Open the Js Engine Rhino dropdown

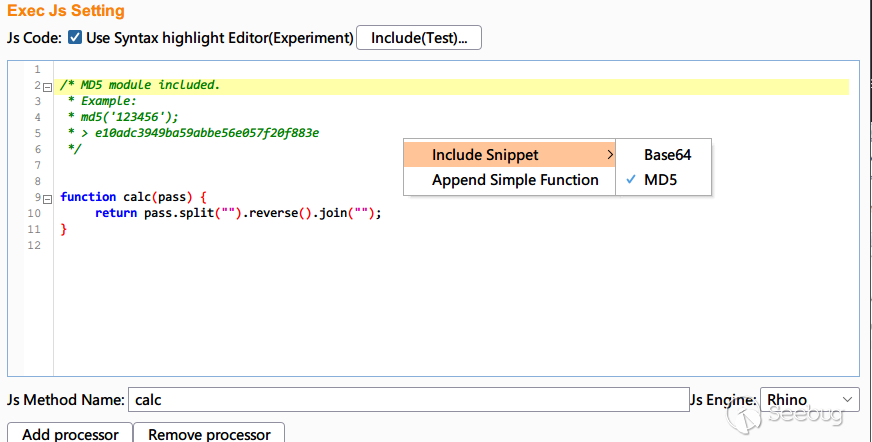(x=809, y=400)
